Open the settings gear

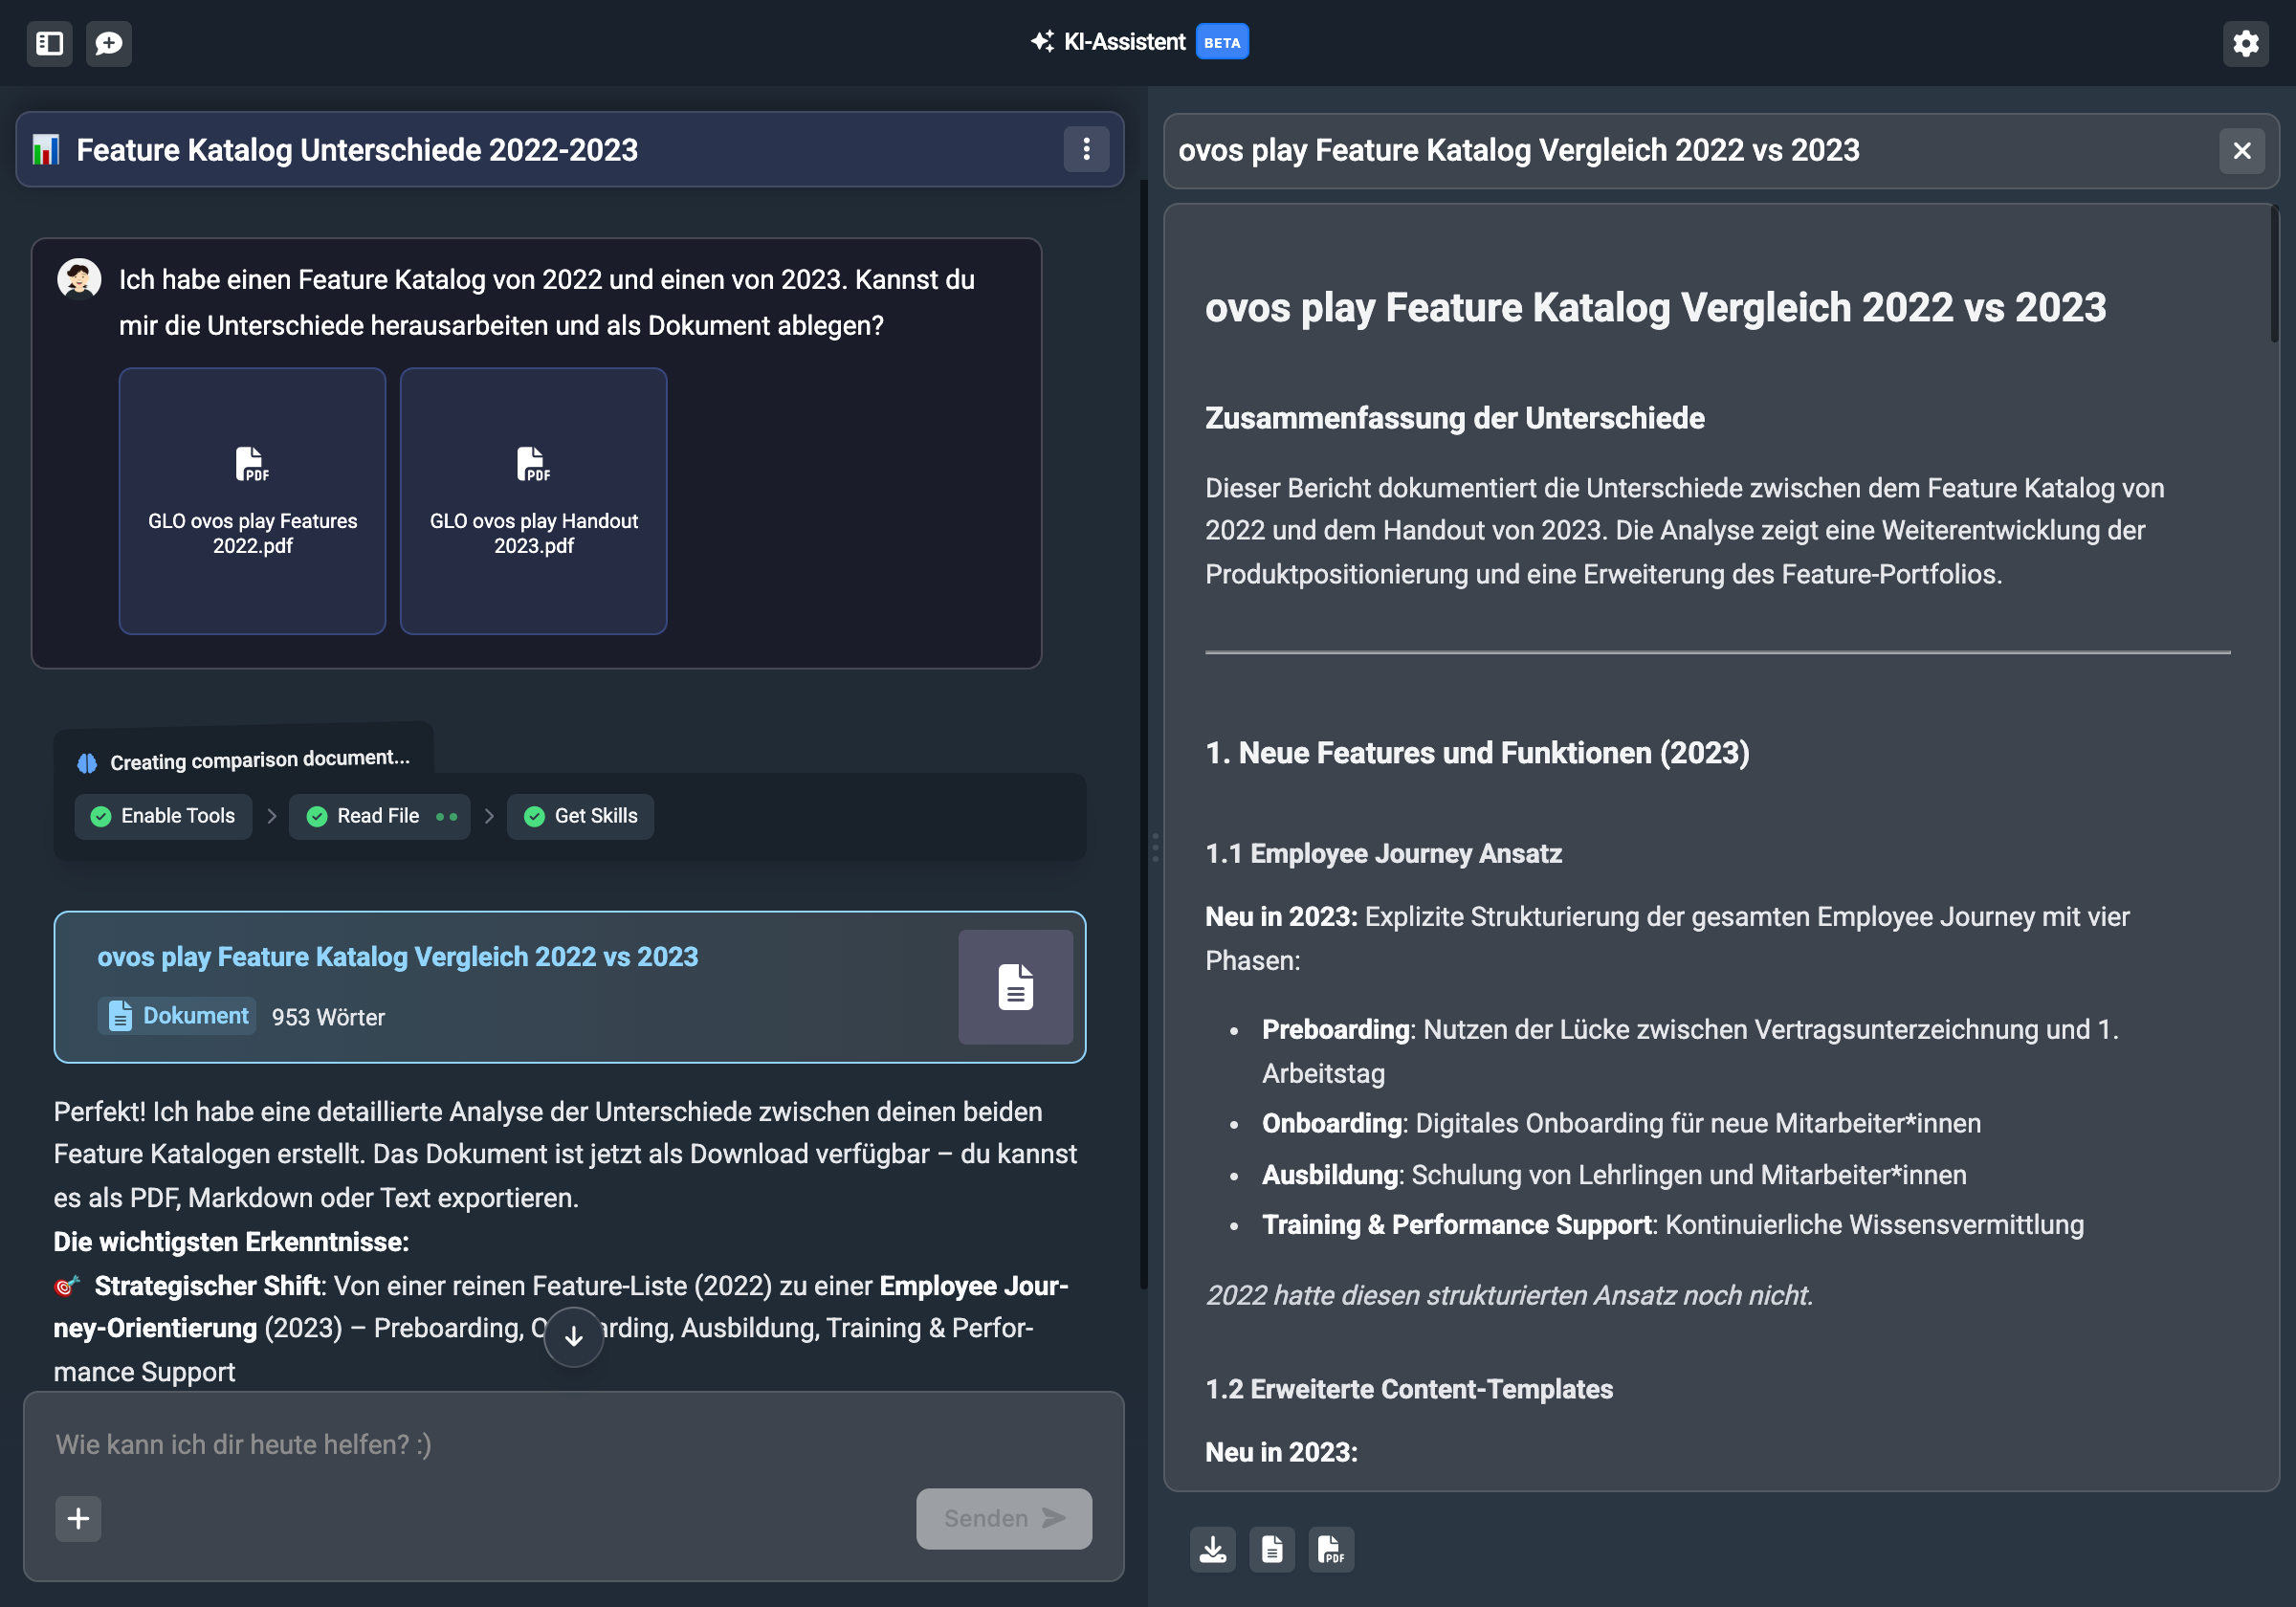pyautogui.click(x=2245, y=43)
